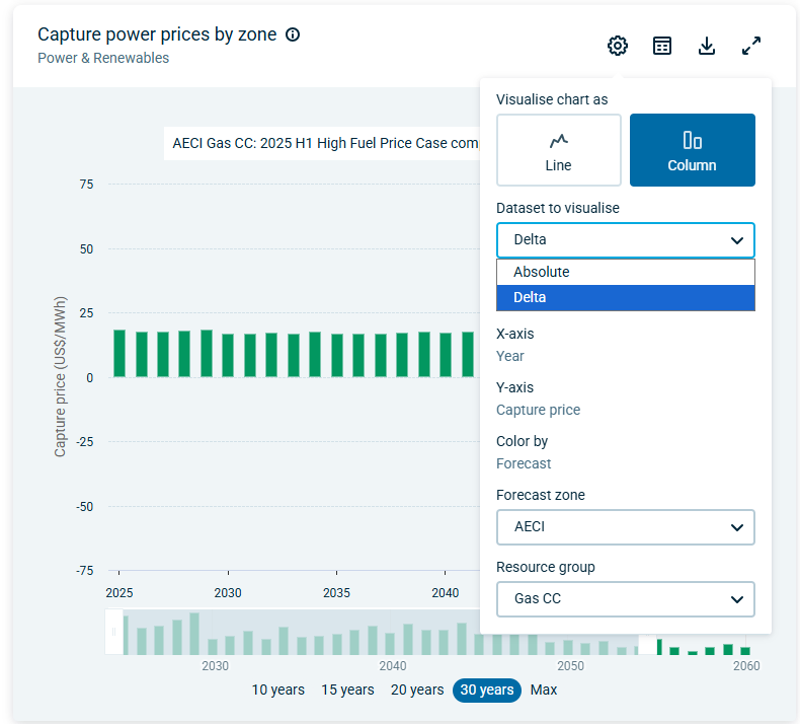Collapse the Dataset to visualise dropdown
Viewport: 800px width, 724px height.
625,240
